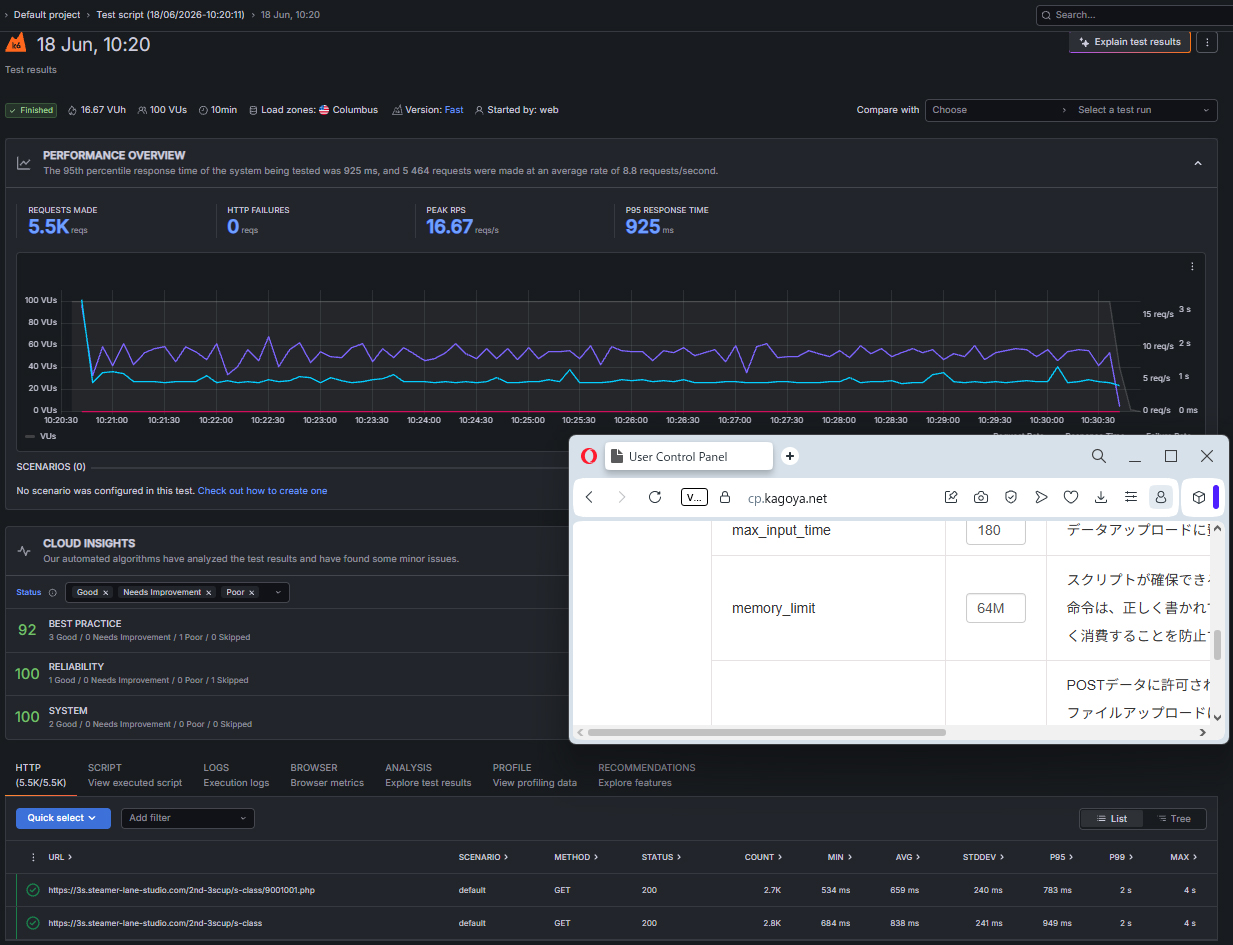Open Opera downloads arrow icon
This screenshot has width=1233, height=945.
1101,497
